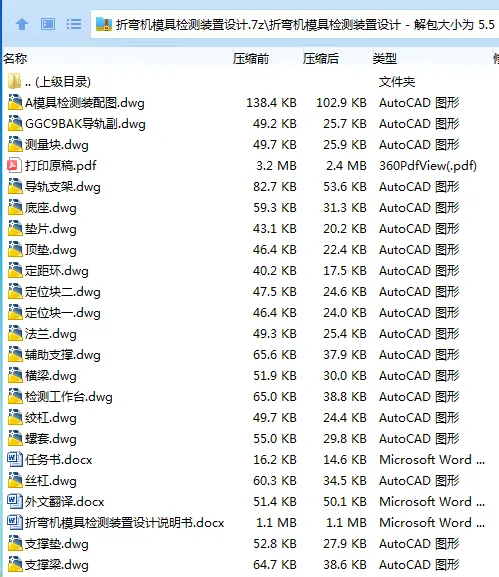
Task: Click the 138.4 KB size of A模具检测装配图.dwg
Action: (x=271, y=103)
